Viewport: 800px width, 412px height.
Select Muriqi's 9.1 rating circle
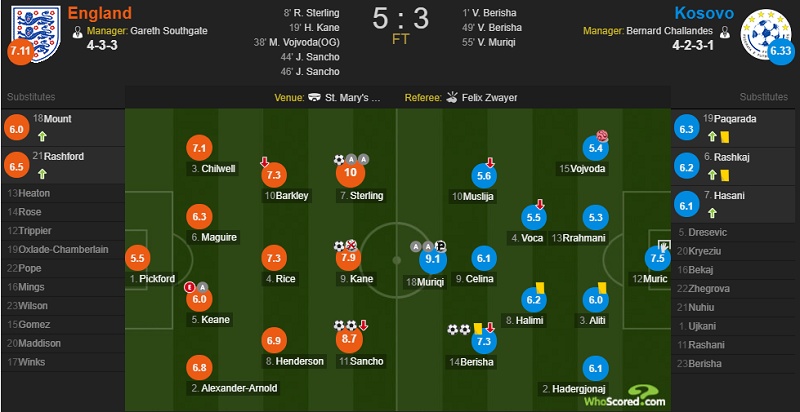tap(433, 260)
